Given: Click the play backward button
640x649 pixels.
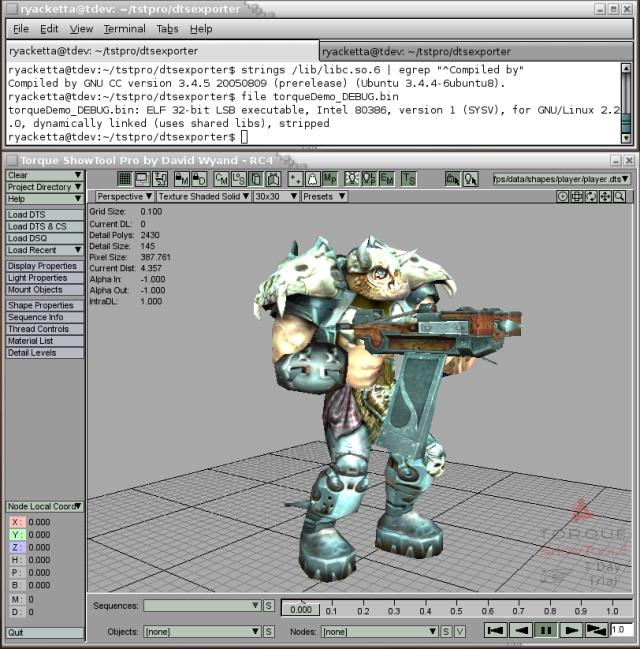Looking at the screenshot, I should click(520, 630).
